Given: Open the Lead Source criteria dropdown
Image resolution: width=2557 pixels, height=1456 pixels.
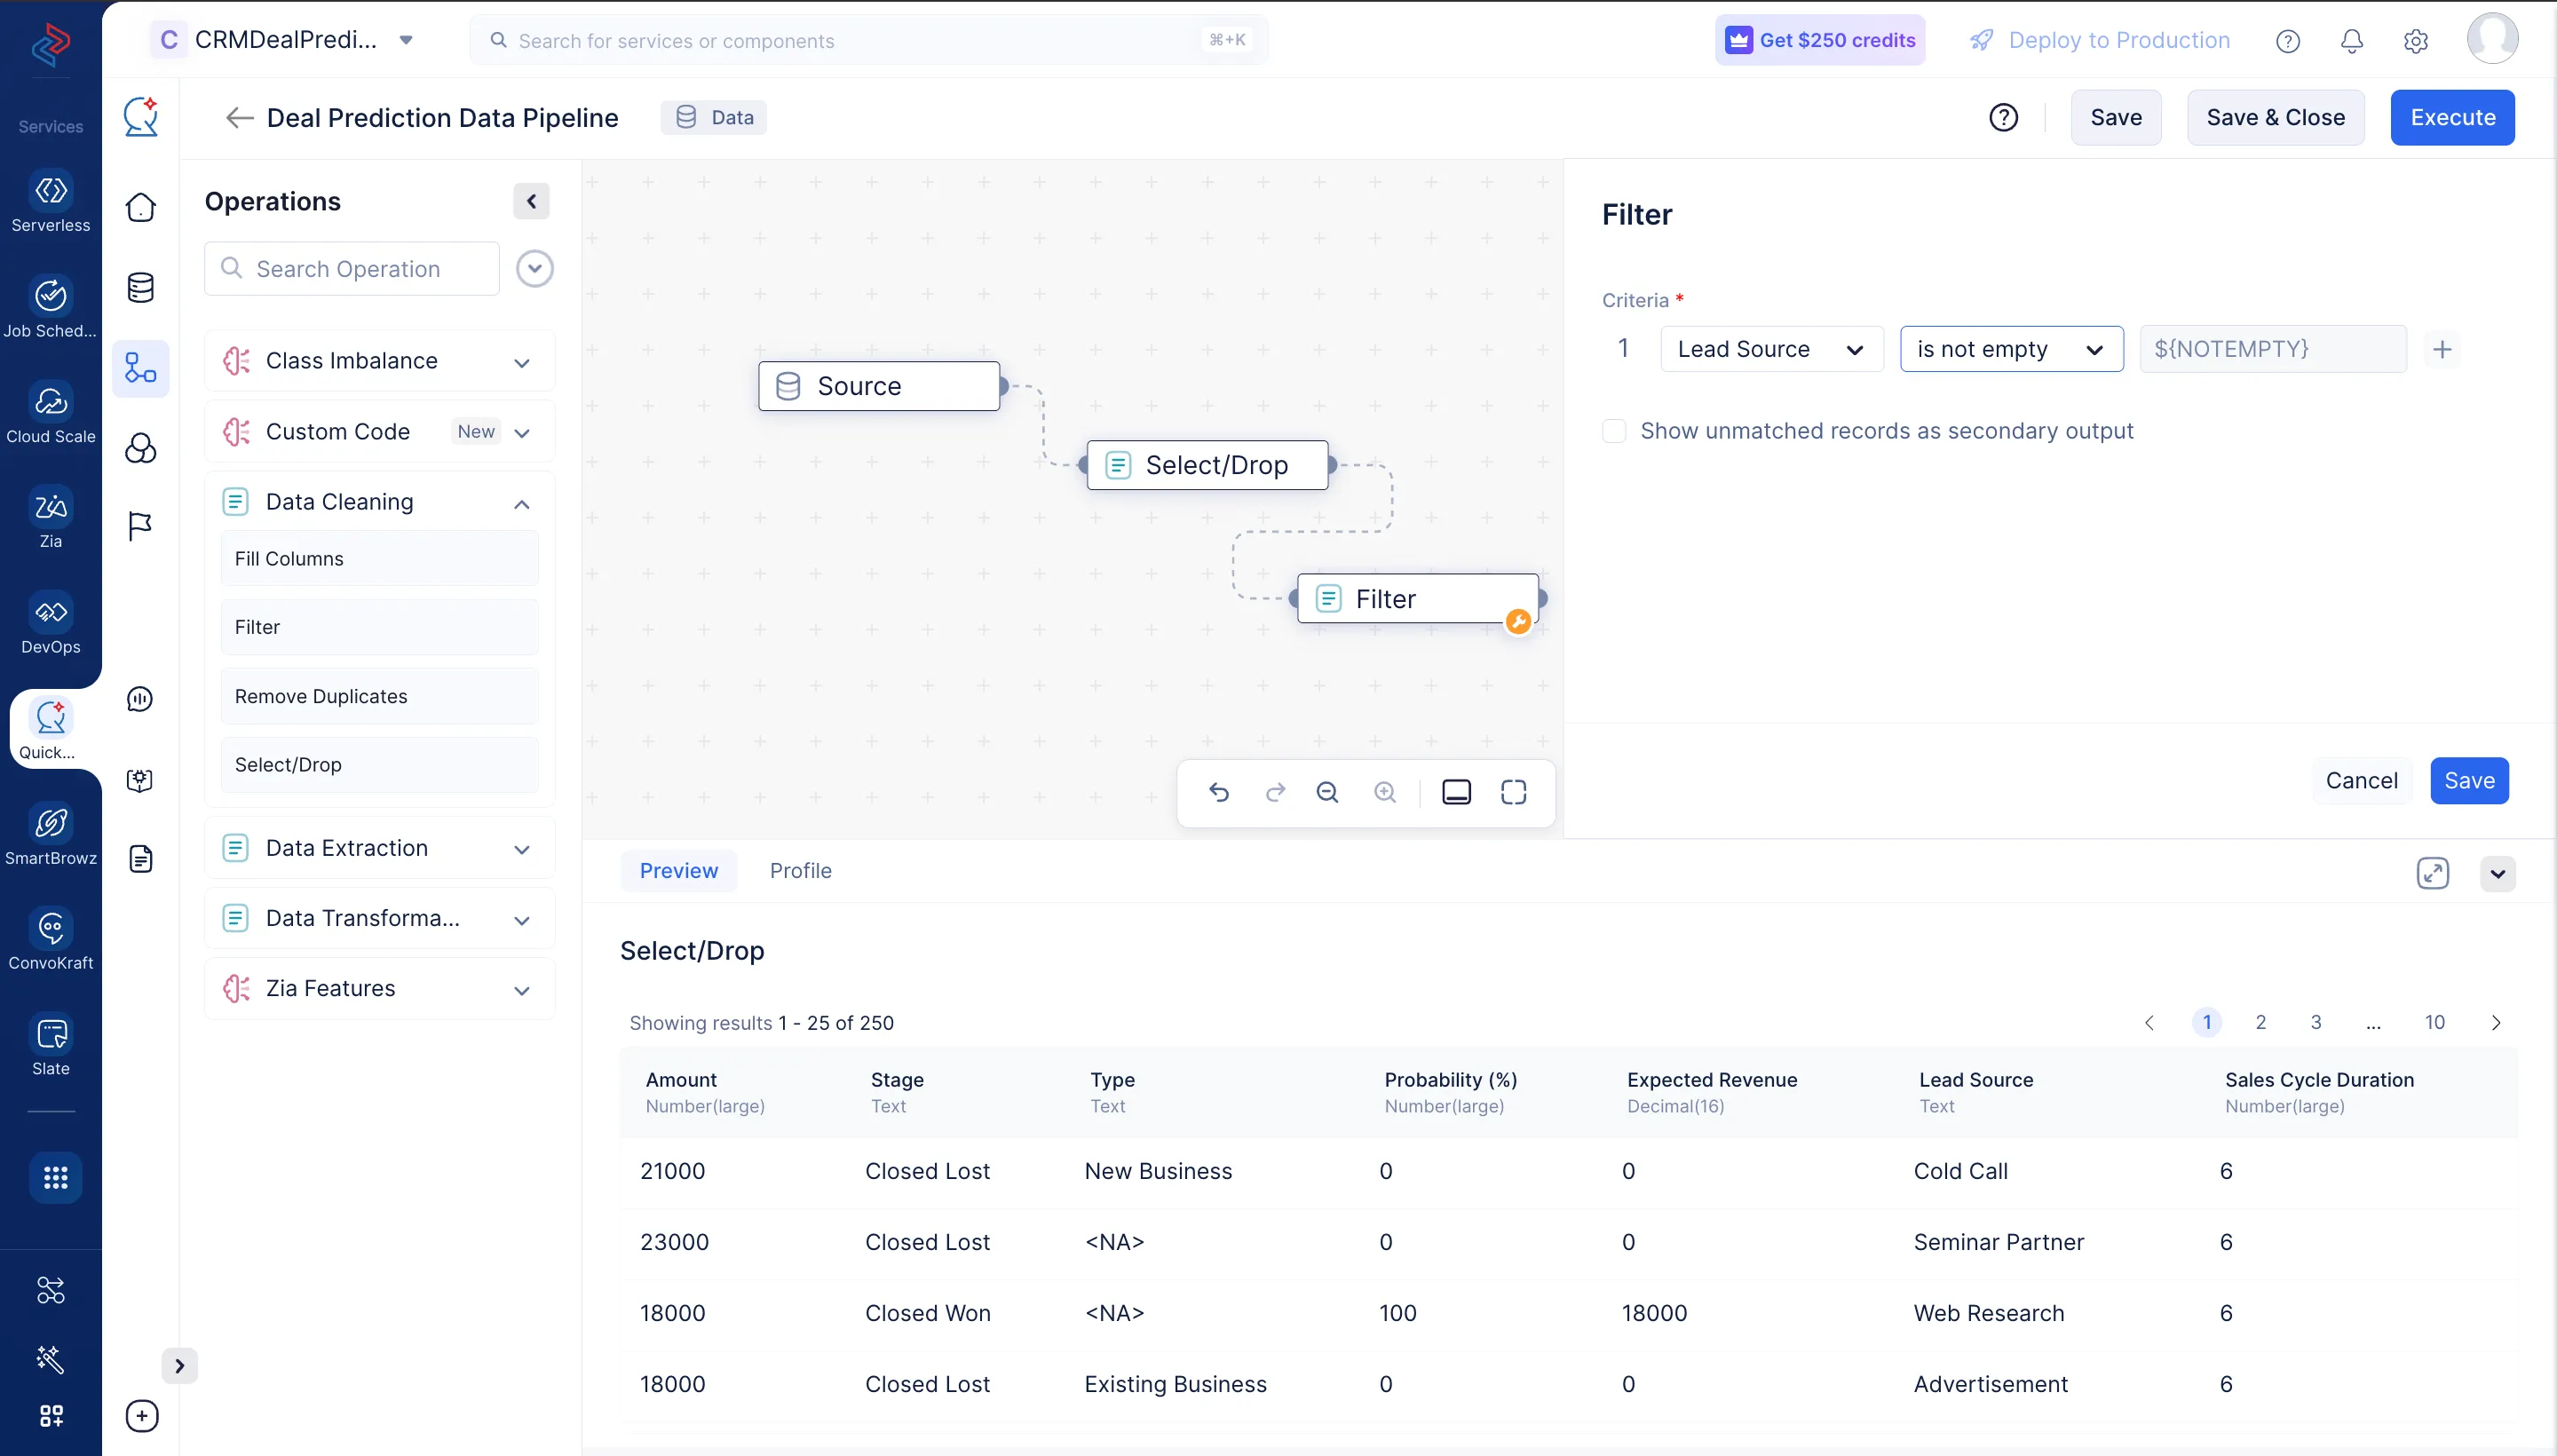Looking at the screenshot, I should tap(1770, 349).
